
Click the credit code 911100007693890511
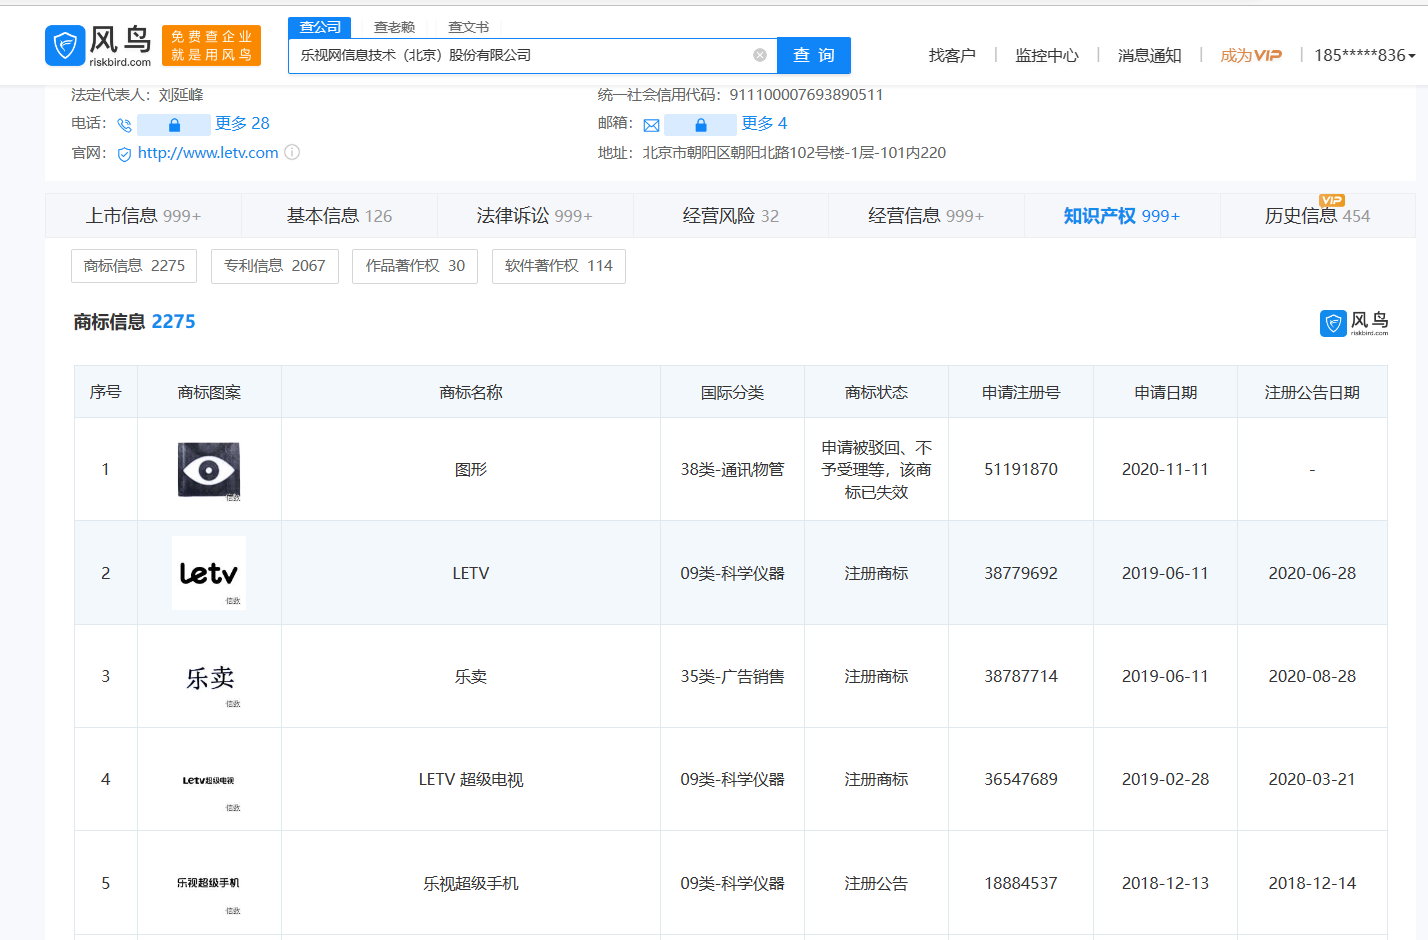pos(806,95)
